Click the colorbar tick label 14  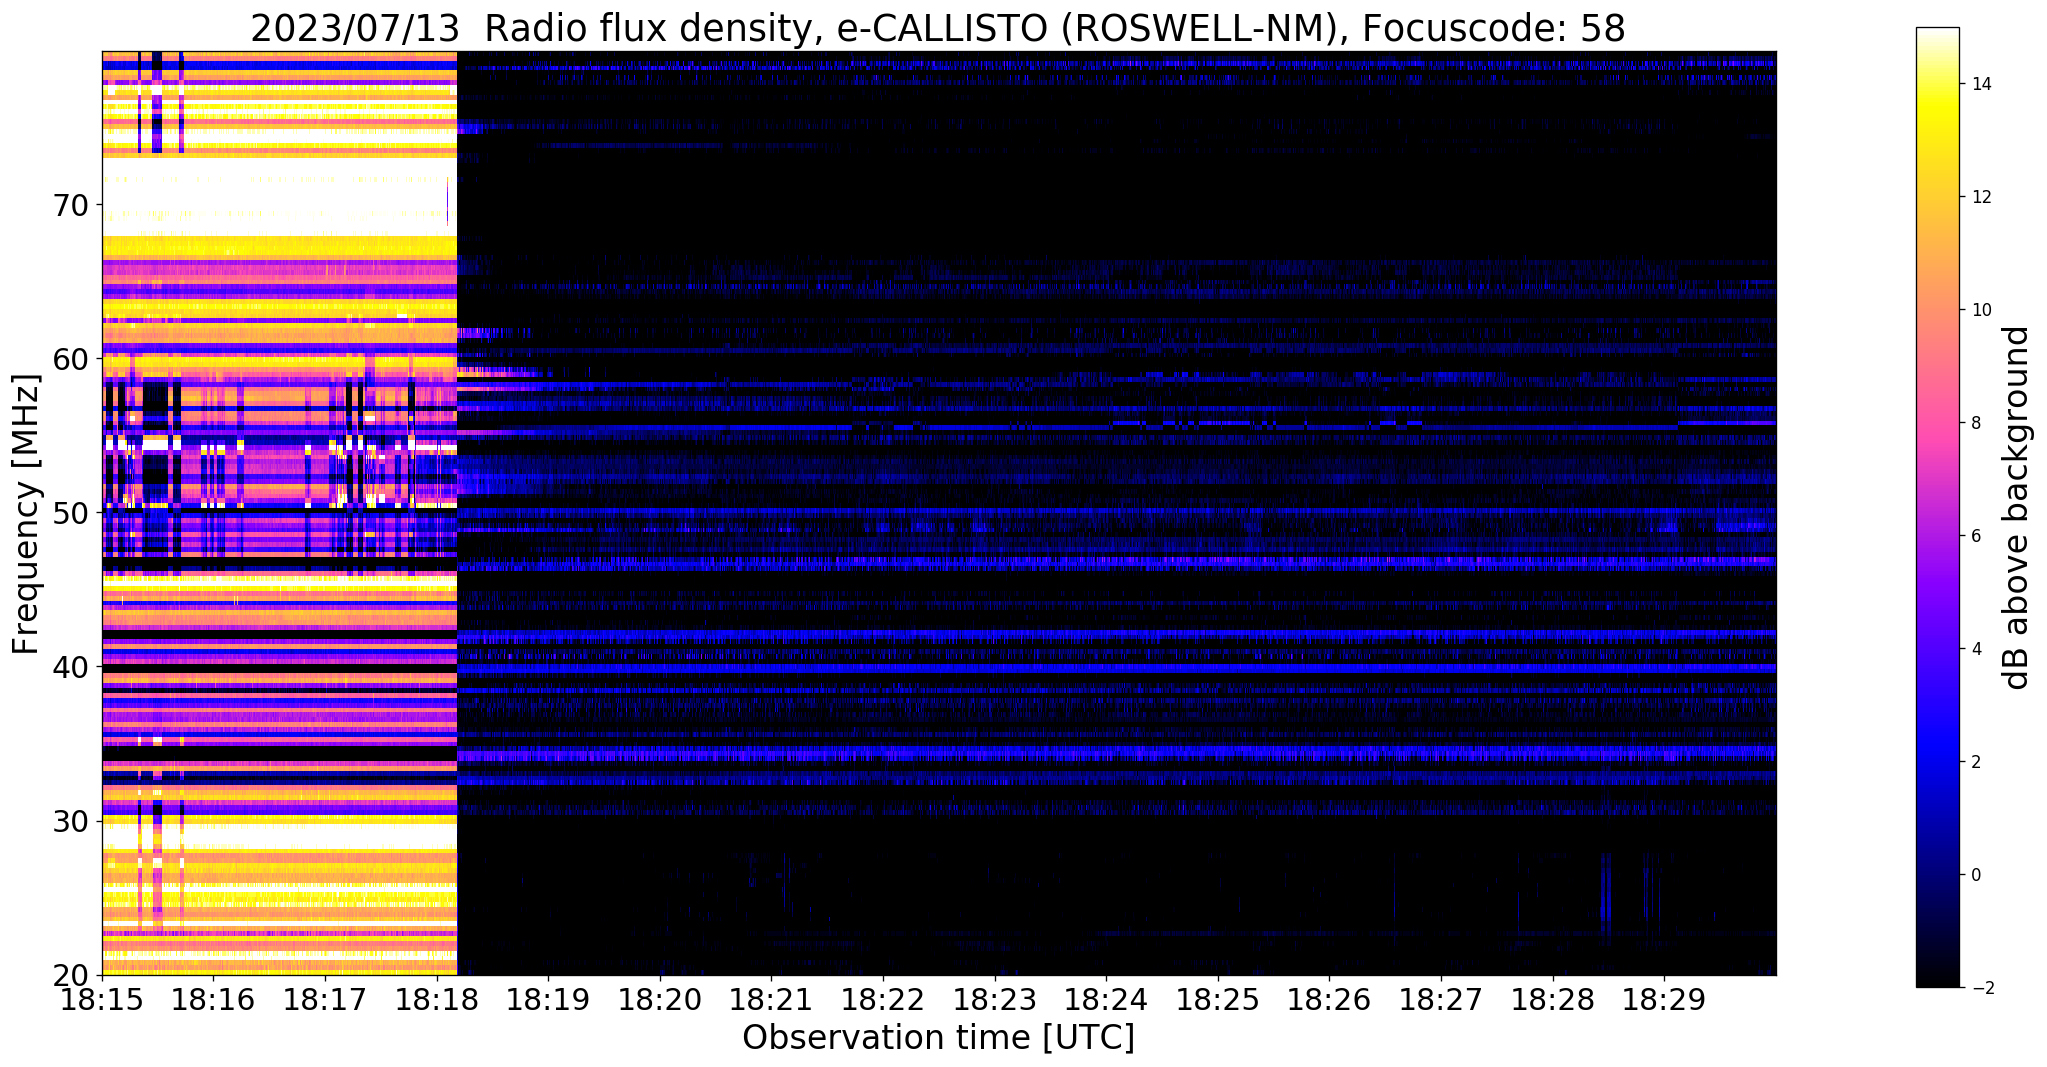tap(1981, 84)
